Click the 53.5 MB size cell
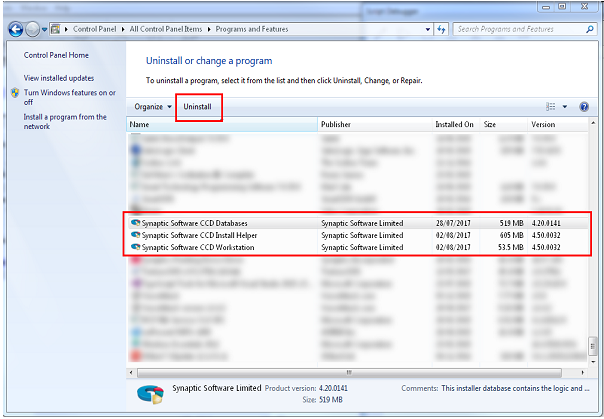 click(510, 247)
